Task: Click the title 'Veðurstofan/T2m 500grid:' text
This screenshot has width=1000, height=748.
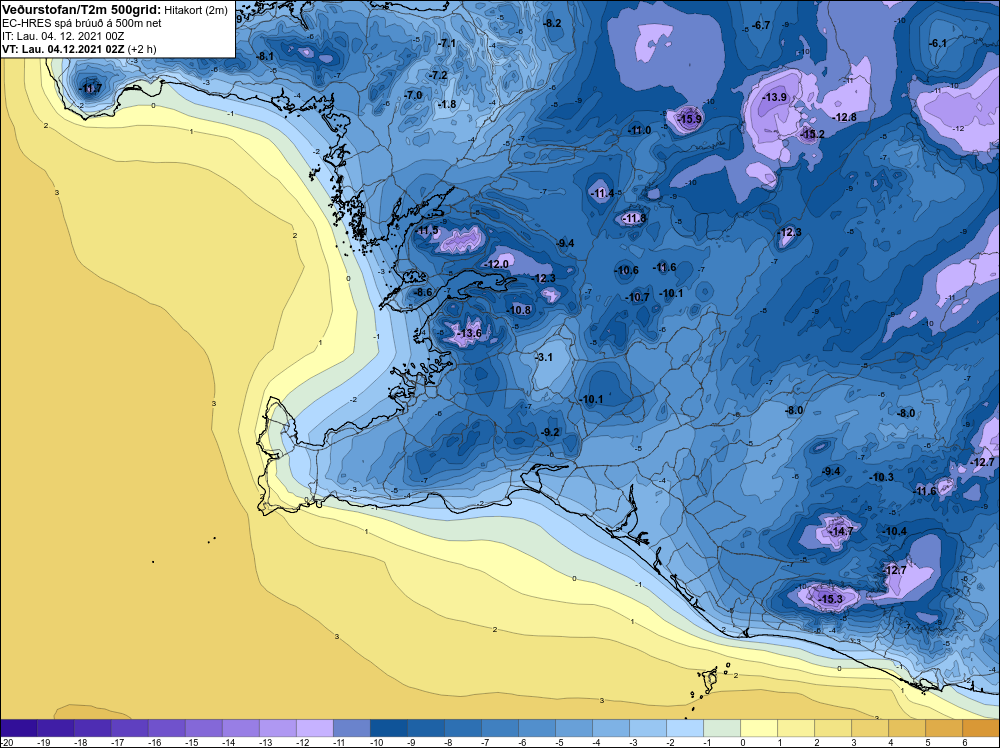Action: point(81,9)
